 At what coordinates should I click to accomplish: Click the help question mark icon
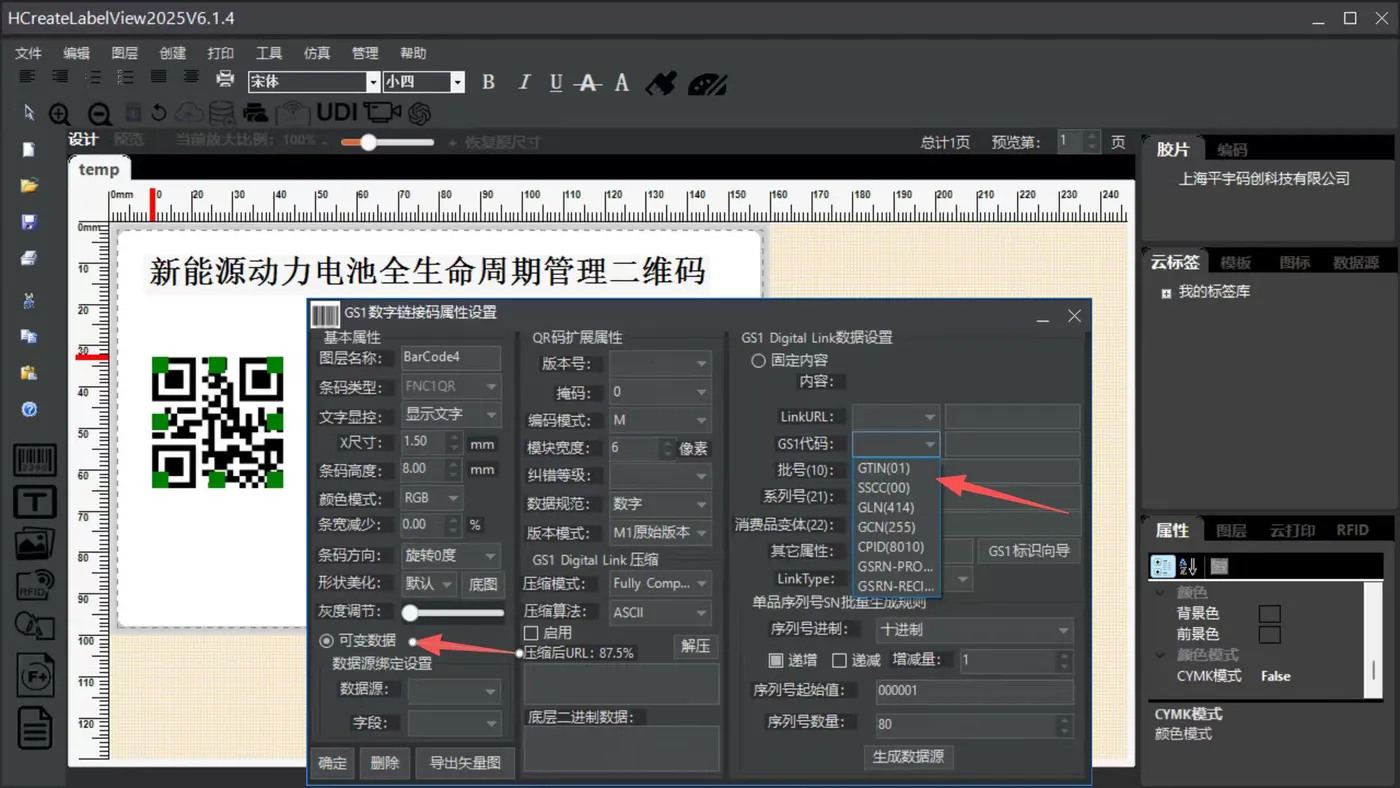29,409
